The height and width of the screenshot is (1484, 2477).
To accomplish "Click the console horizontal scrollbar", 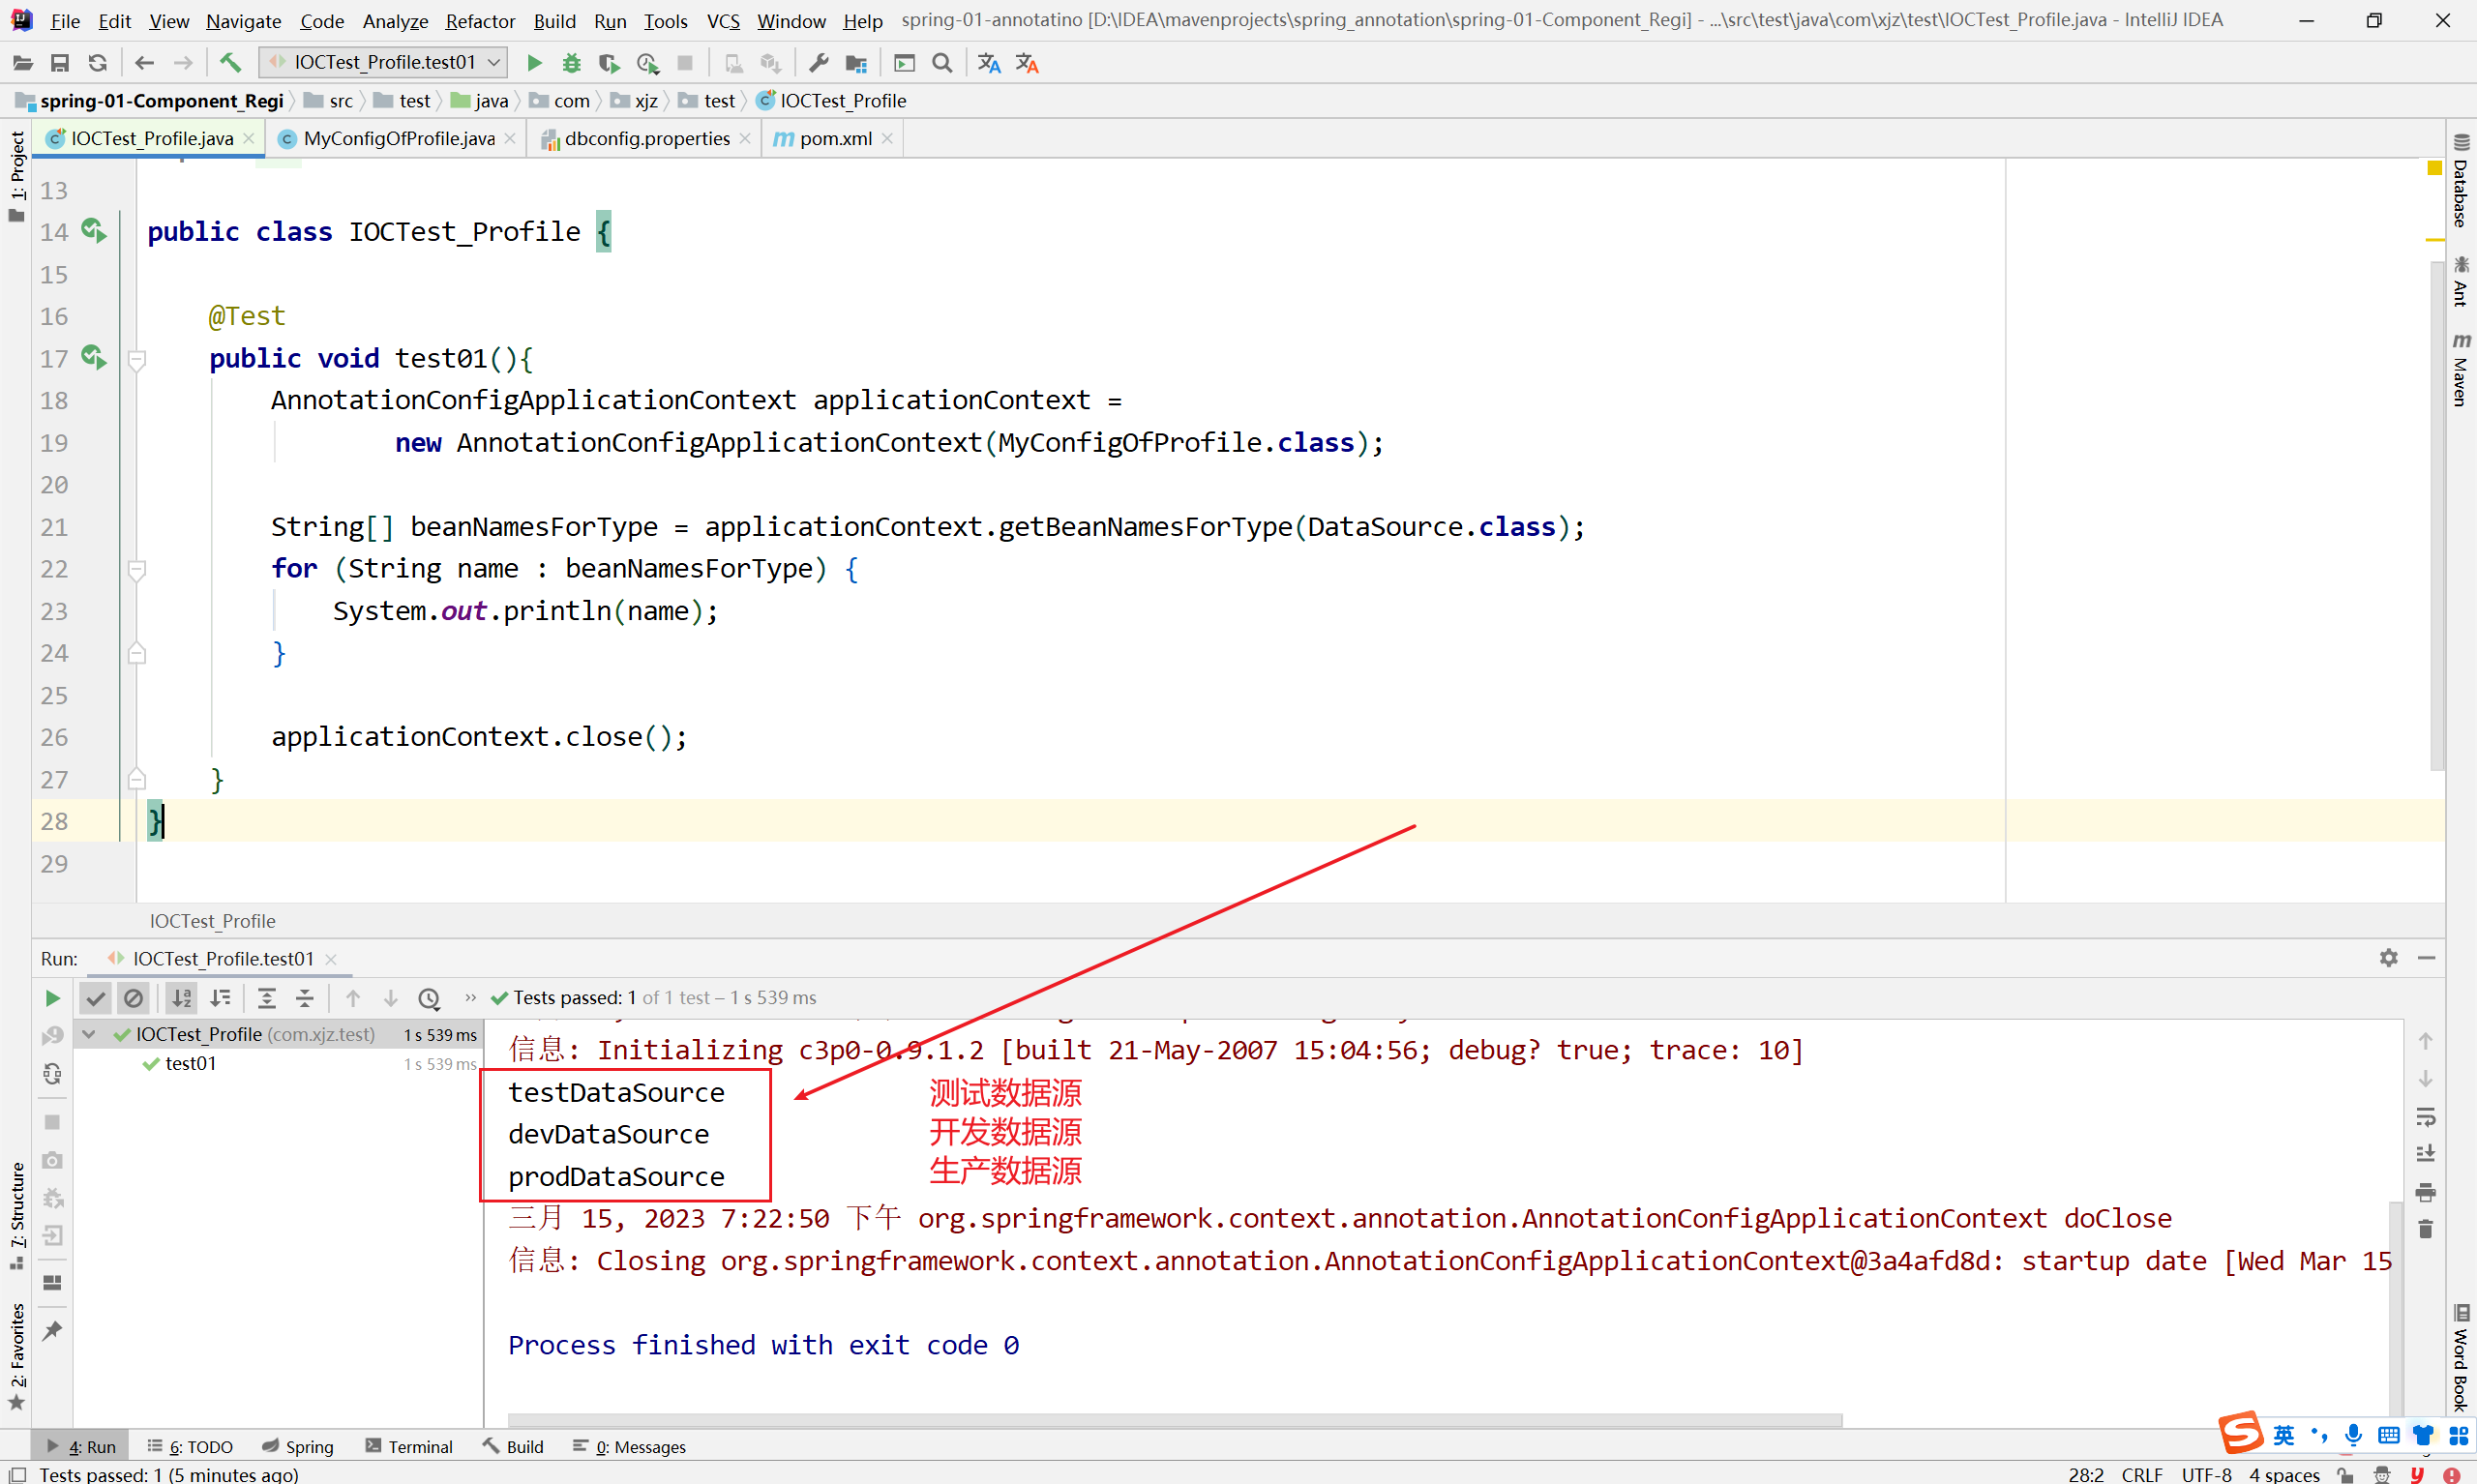I will pos(1174,1419).
